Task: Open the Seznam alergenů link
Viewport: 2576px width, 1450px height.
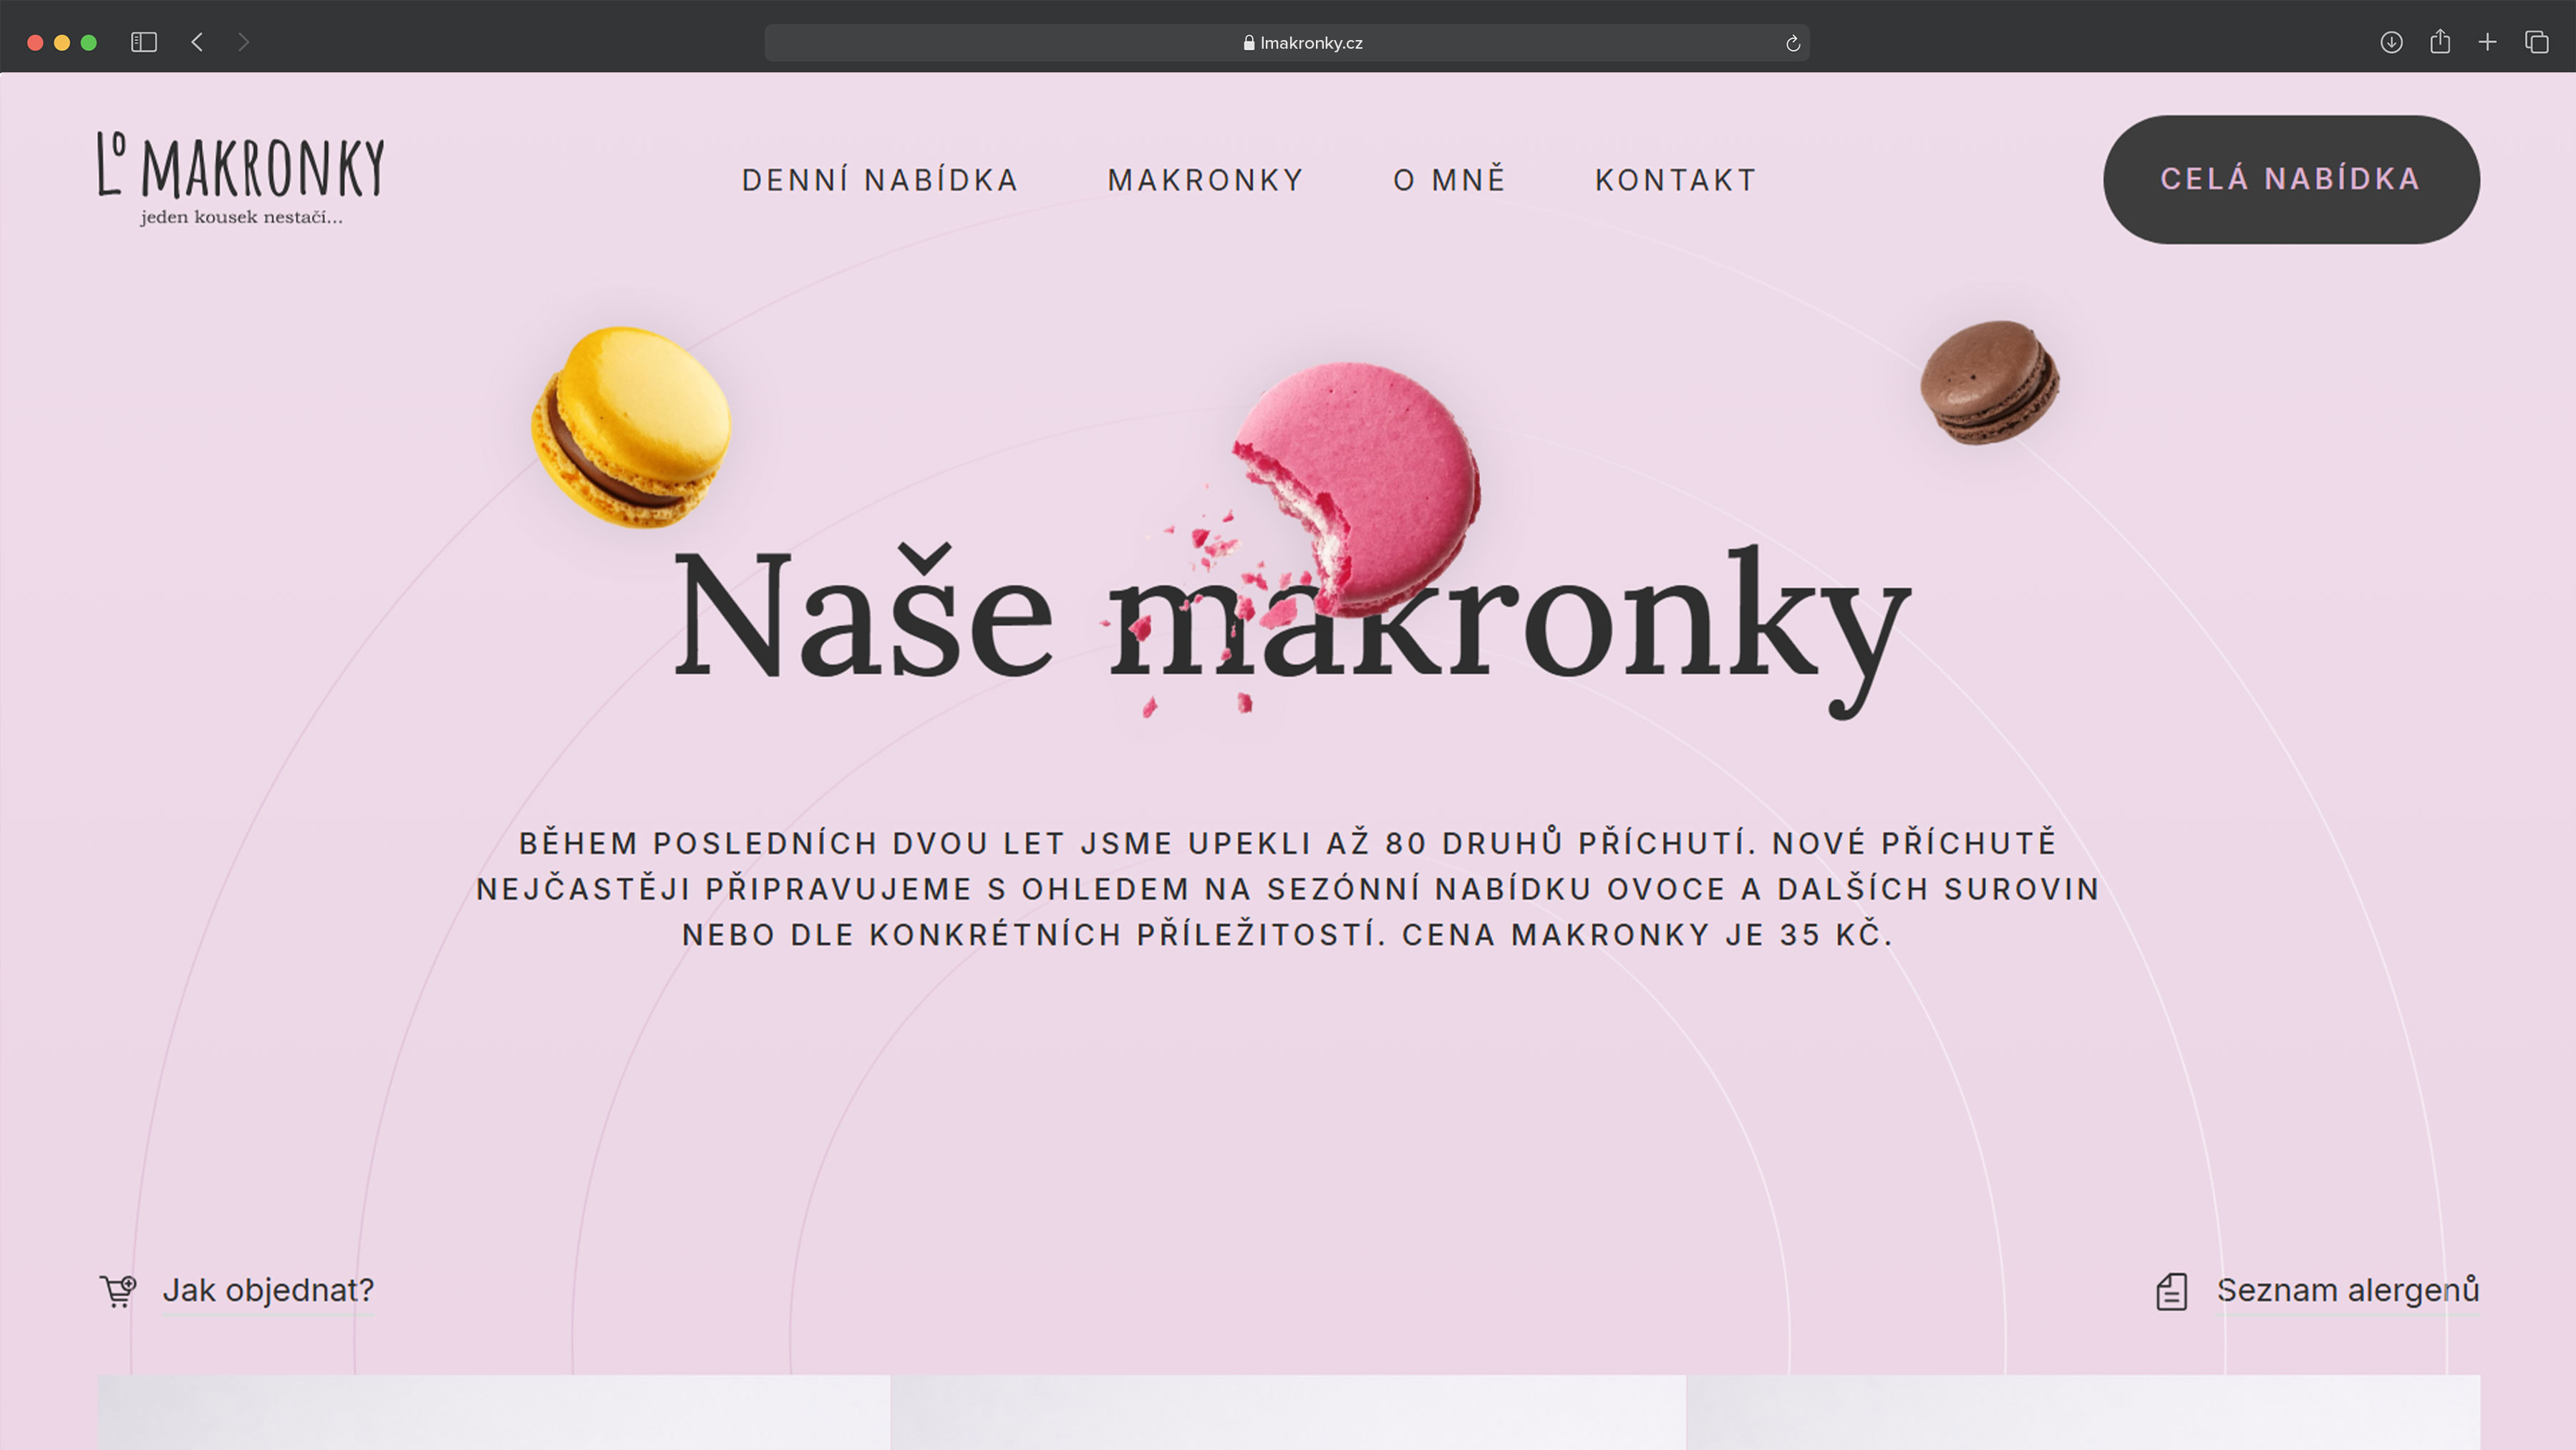Action: 2347,1290
